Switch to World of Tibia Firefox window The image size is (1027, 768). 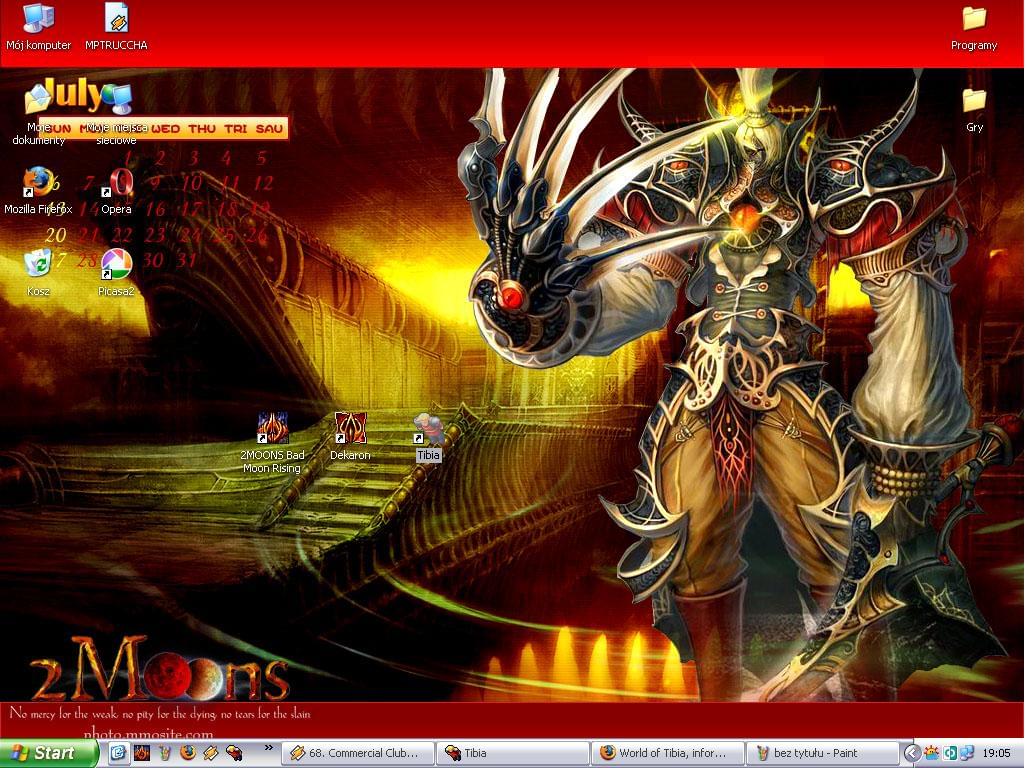point(668,753)
